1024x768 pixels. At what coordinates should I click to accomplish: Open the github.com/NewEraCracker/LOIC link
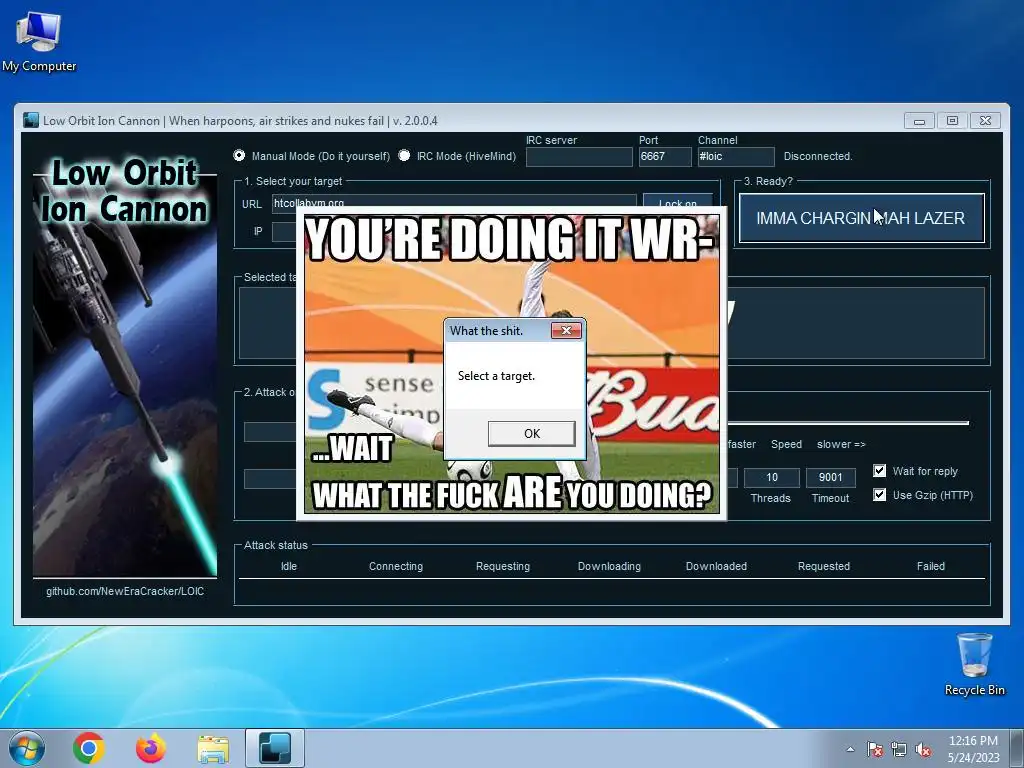pyautogui.click(x=125, y=591)
